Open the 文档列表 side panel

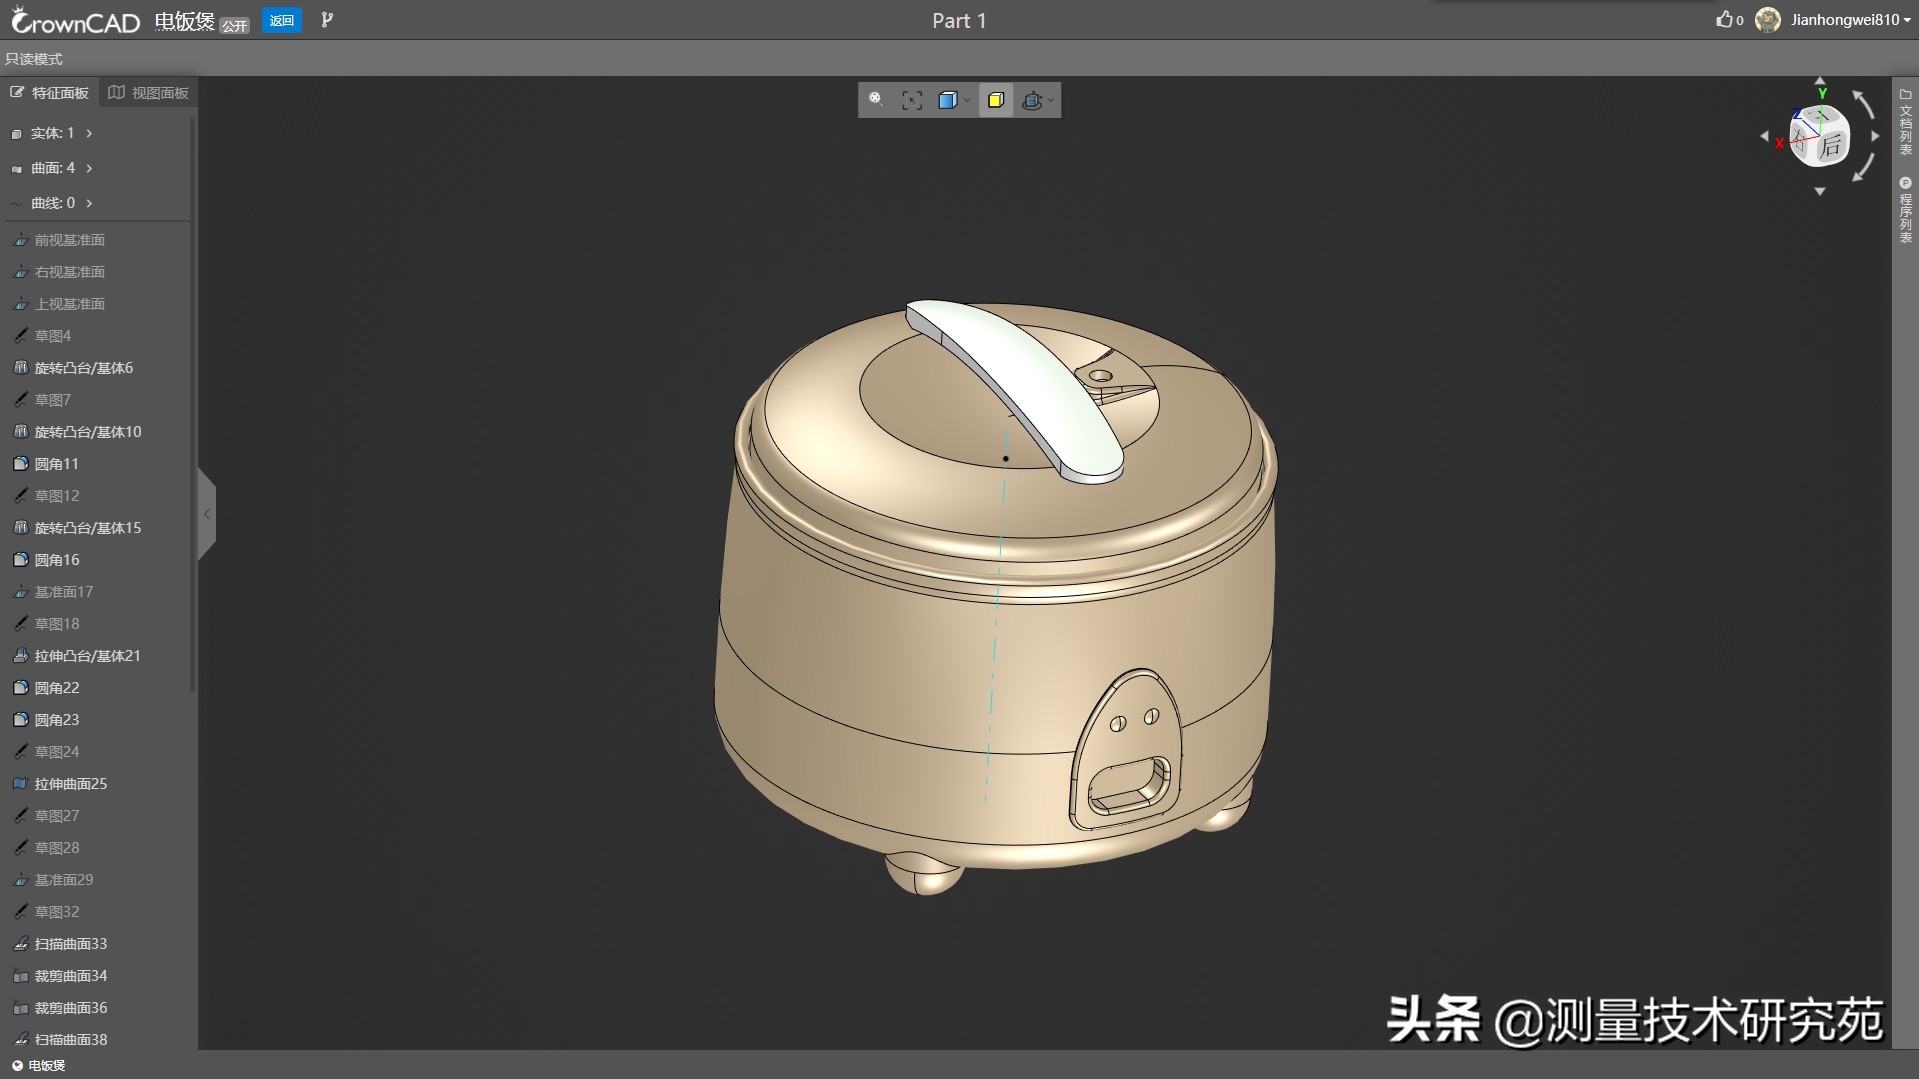pos(1905,122)
